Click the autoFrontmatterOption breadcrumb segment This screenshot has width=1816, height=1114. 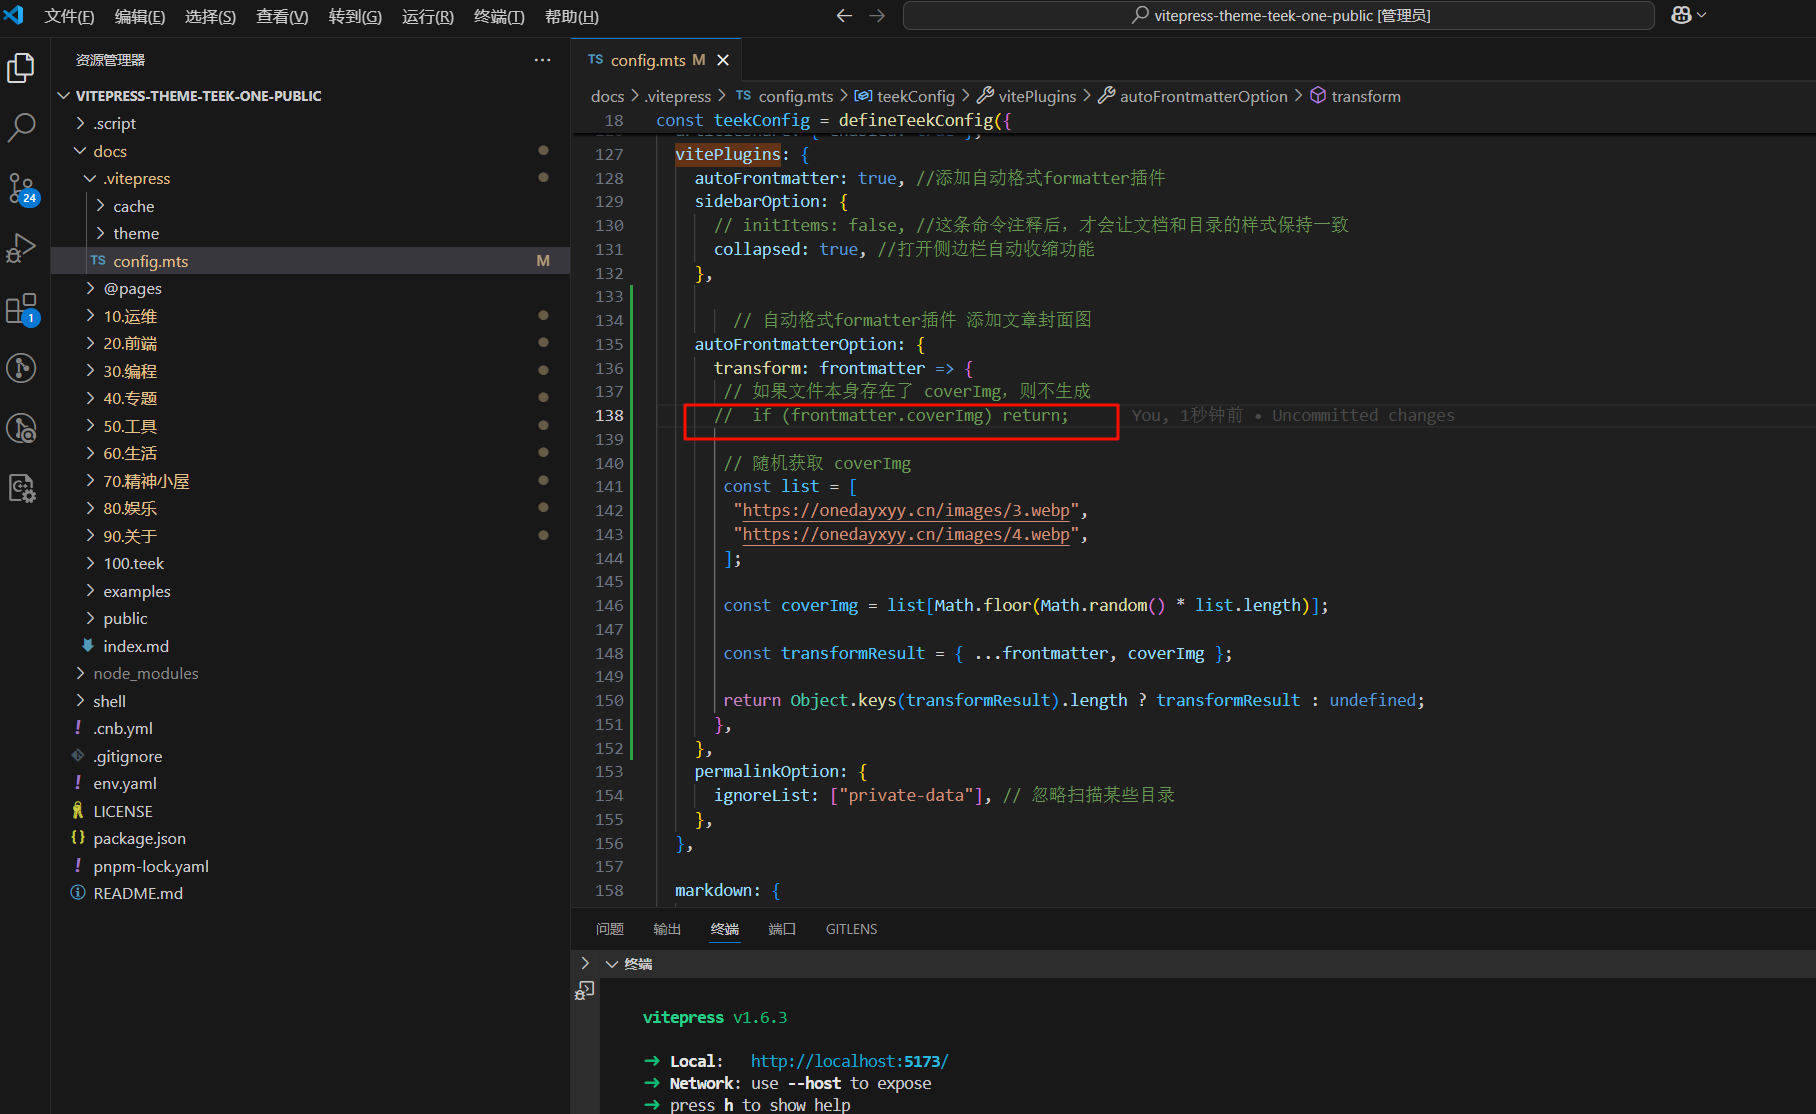point(1193,96)
